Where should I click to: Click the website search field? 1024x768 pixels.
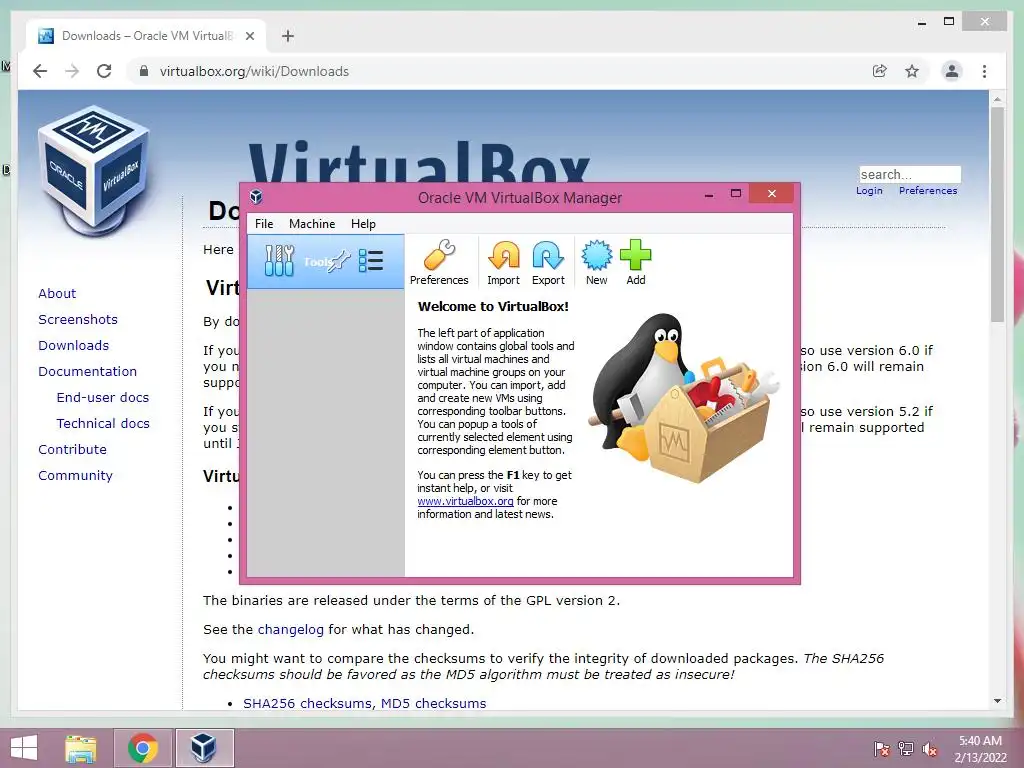coord(910,174)
